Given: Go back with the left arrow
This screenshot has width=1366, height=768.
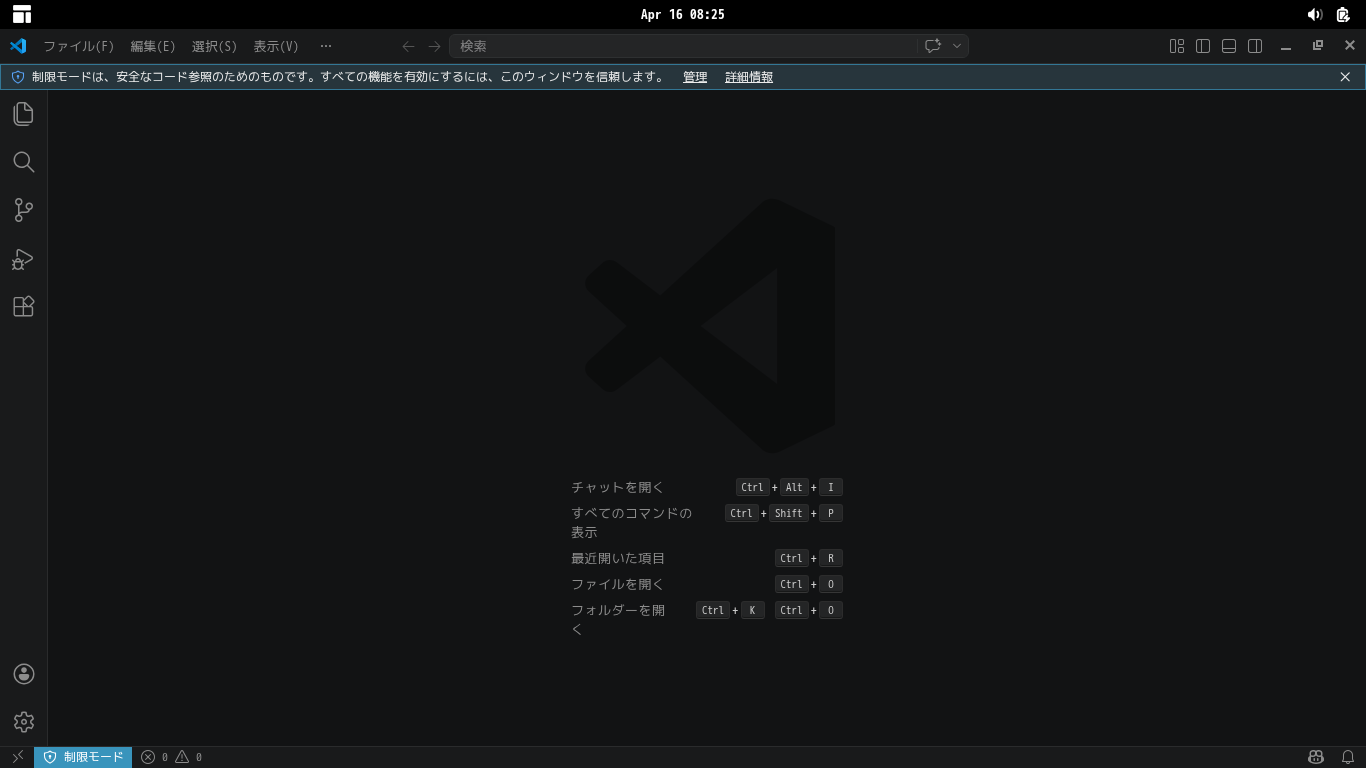Looking at the screenshot, I should click(x=408, y=46).
